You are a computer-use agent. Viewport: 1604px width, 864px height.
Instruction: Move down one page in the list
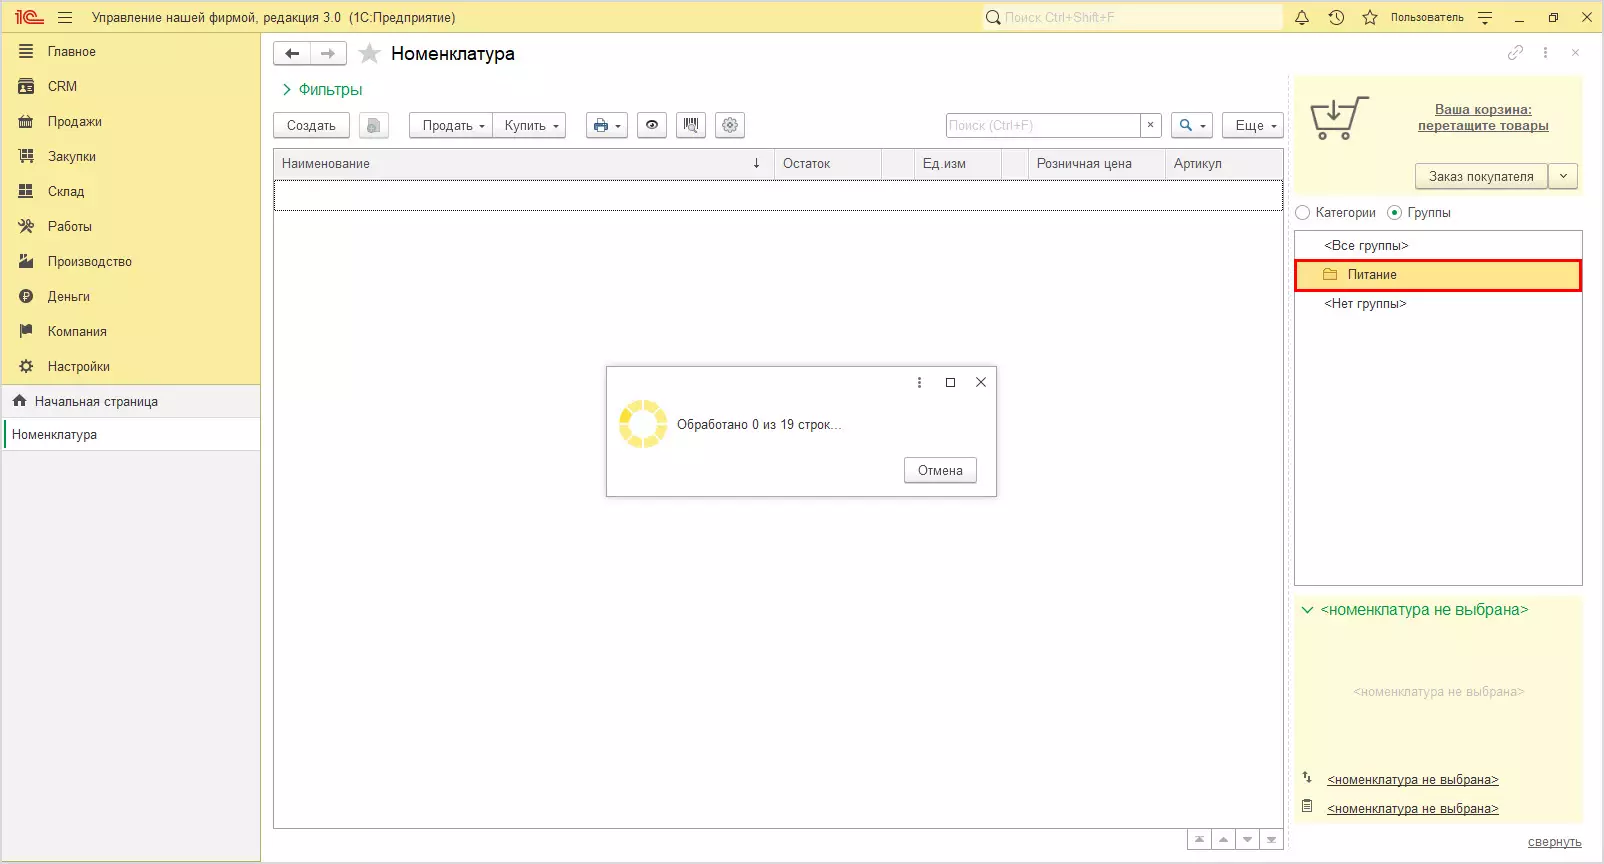pyautogui.click(x=1247, y=840)
